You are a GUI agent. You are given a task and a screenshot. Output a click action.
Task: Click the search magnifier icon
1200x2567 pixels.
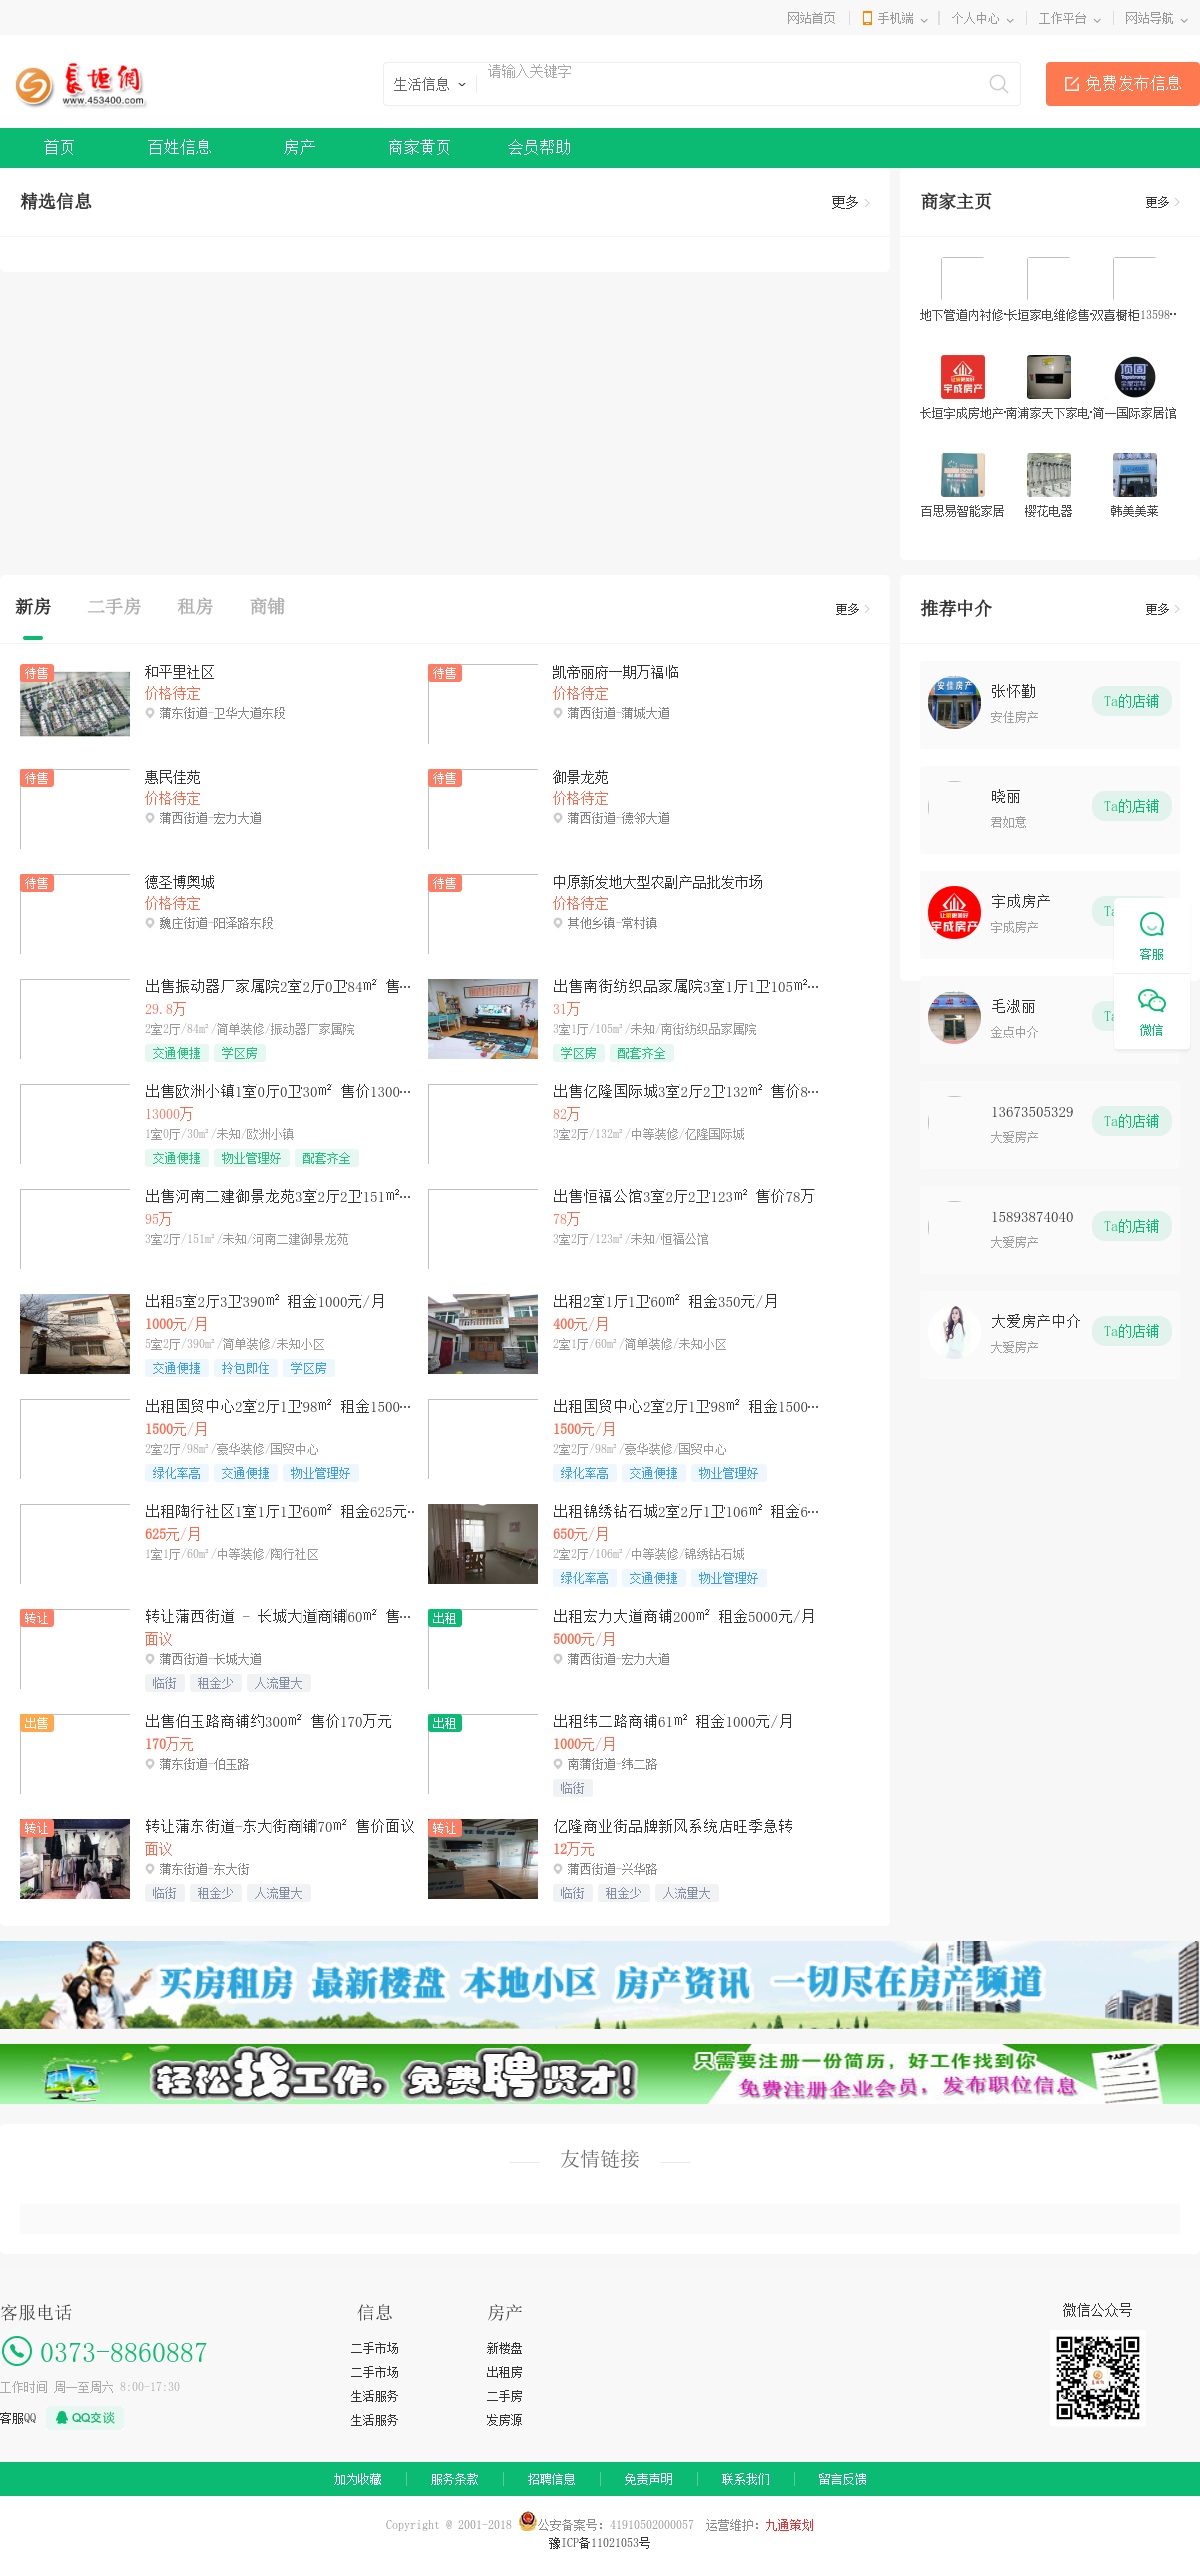coord(997,84)
